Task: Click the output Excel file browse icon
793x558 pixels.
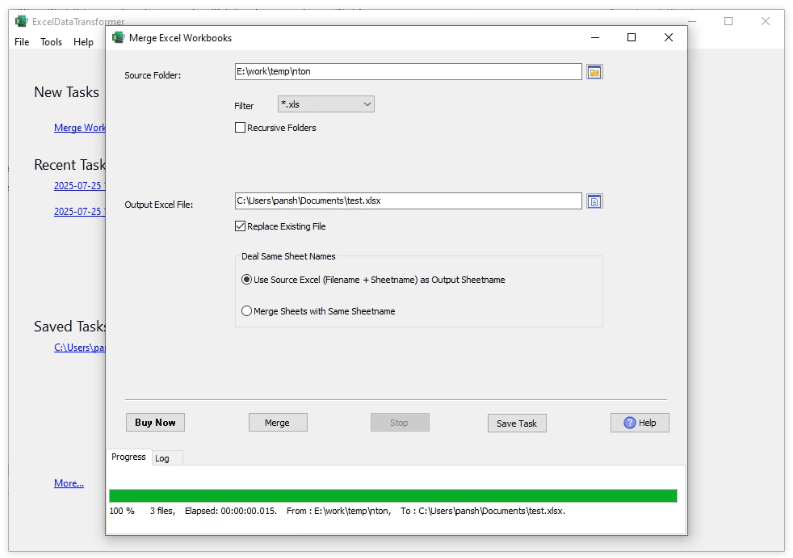Action: (594, 201)
